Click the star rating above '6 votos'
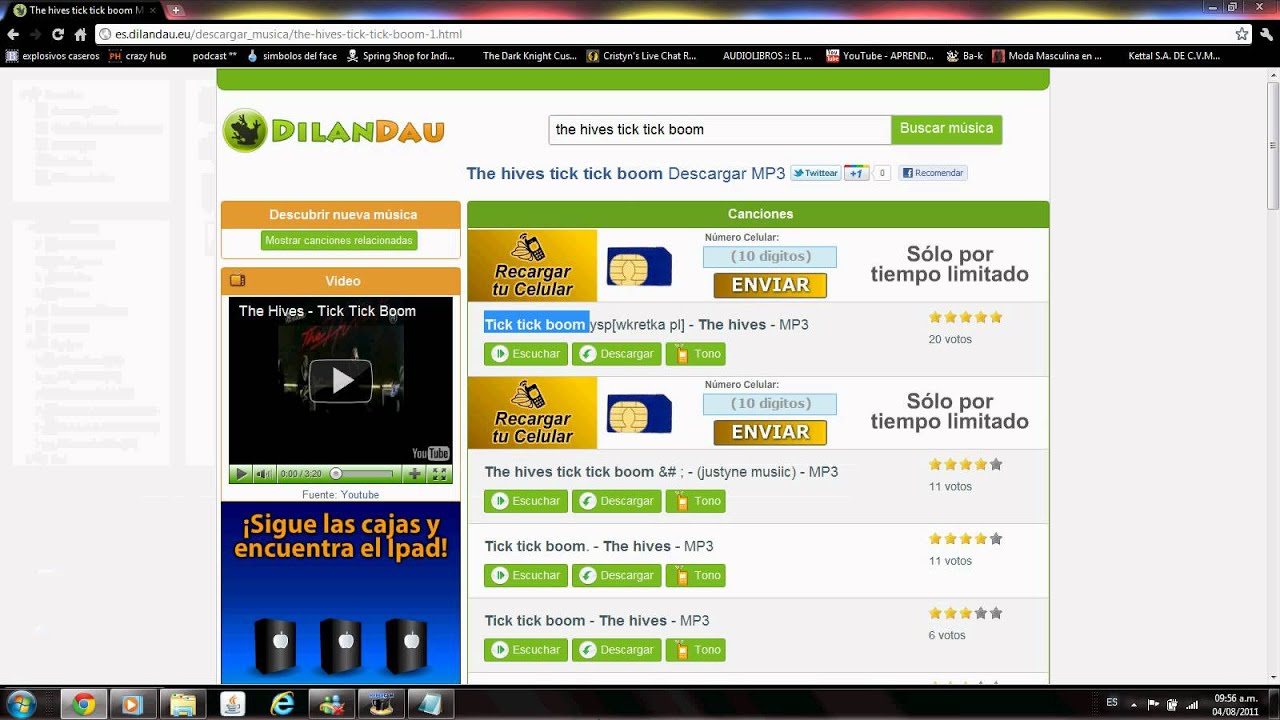The height and width of the screenshot is (720, 1280). click(x=965, y=613)
